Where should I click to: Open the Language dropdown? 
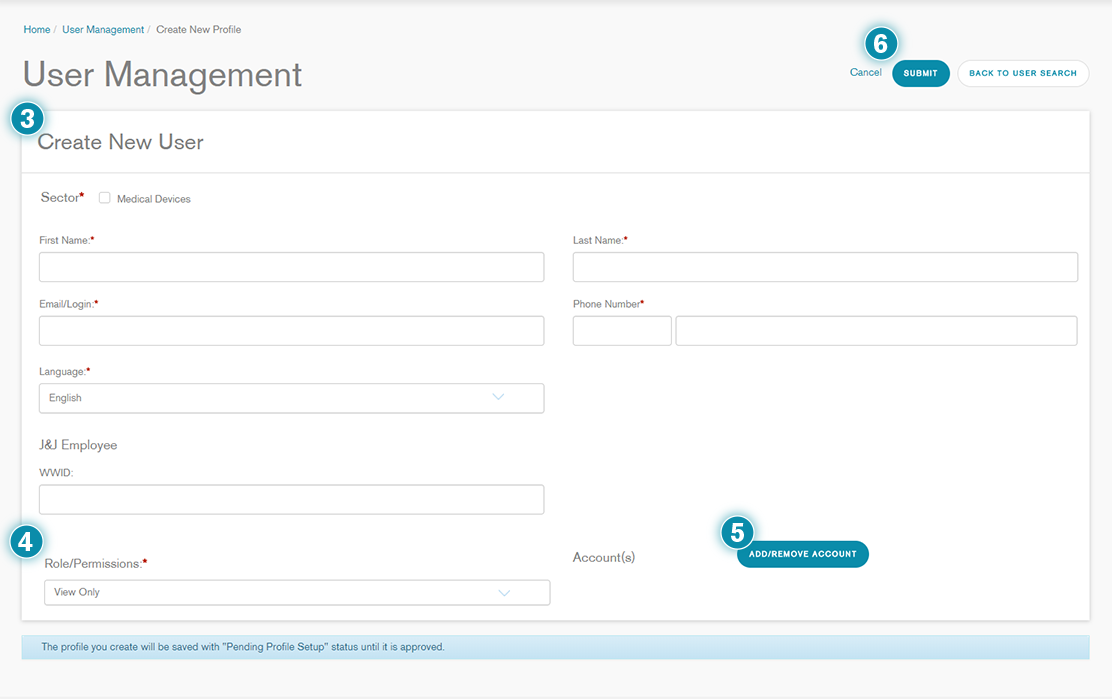[x=291, y=398]
